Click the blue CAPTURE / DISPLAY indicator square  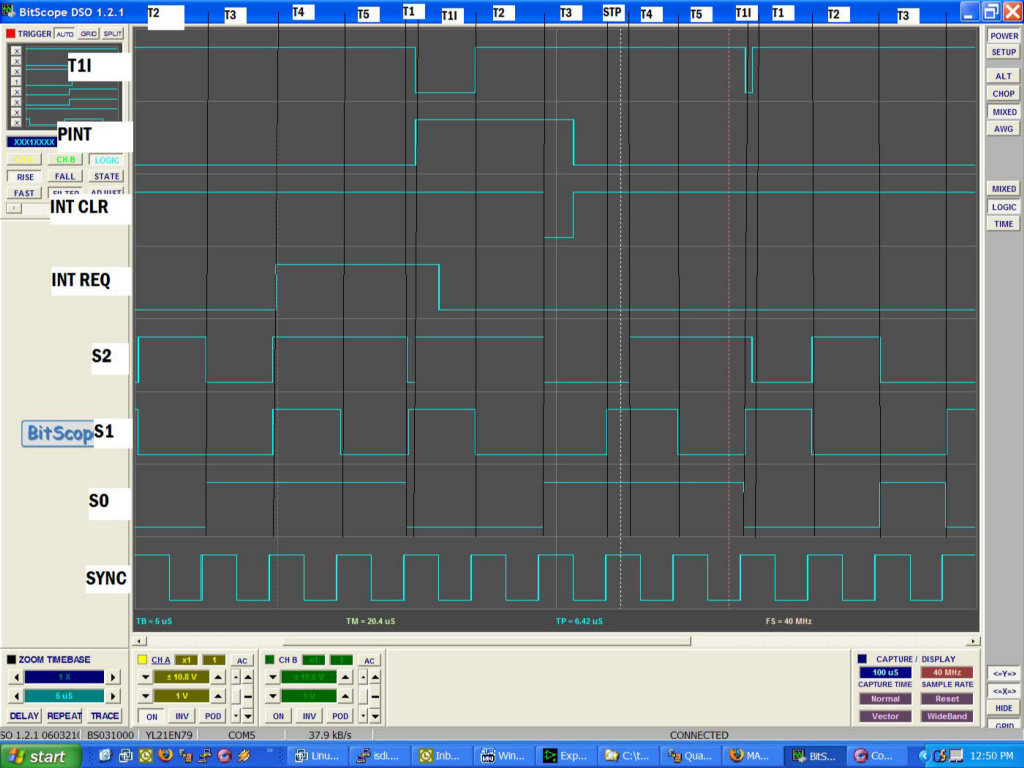coord(862,659)
